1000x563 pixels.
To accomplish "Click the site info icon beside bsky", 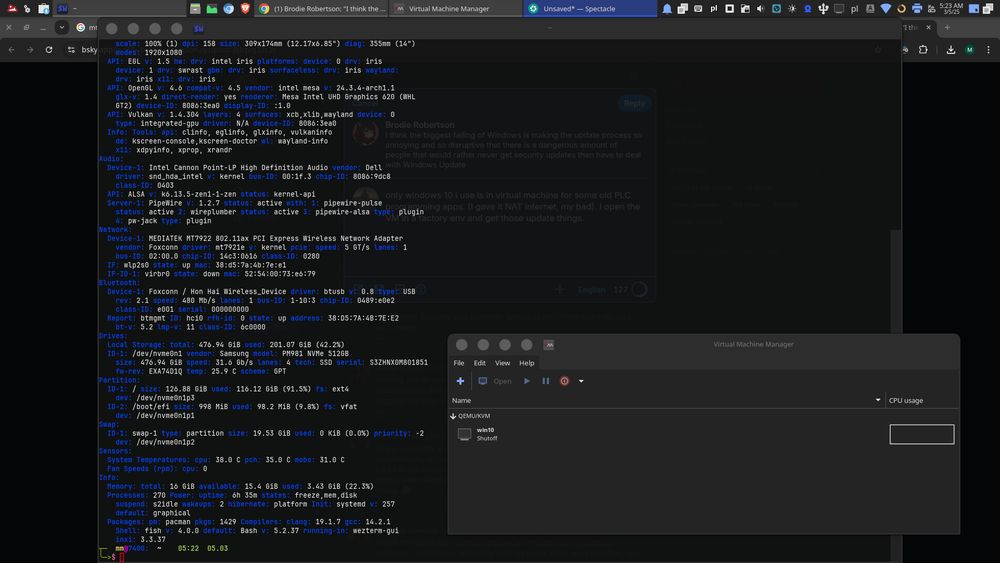I will [71, 49].
